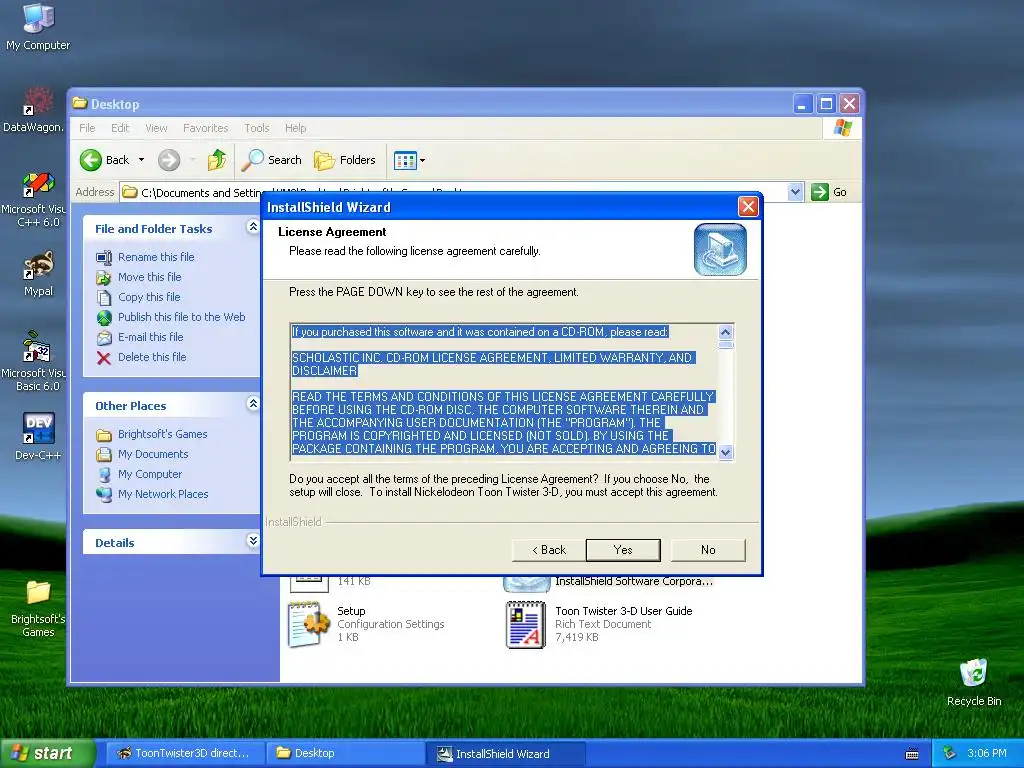
Task: Switch to Desktop taskbar button
Action: tap(345, 753)
